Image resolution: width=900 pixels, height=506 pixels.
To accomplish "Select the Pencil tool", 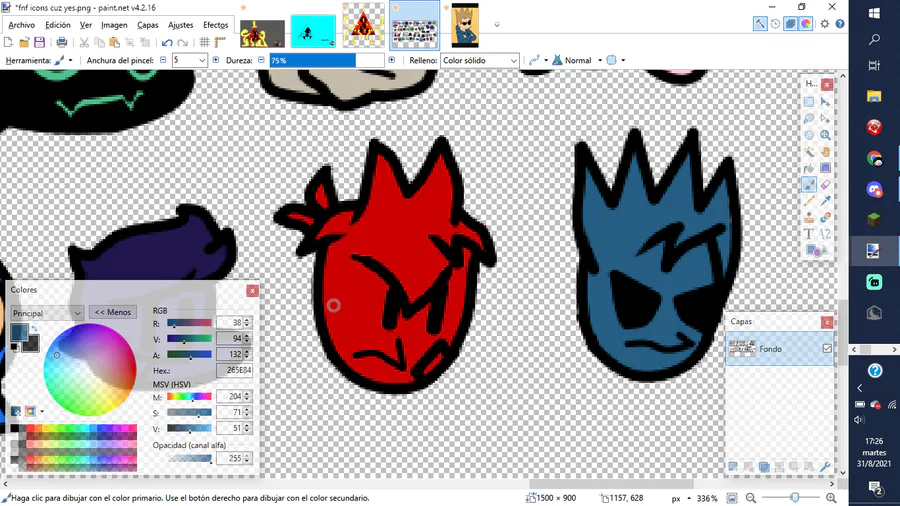I will click(x=809, y=201).
